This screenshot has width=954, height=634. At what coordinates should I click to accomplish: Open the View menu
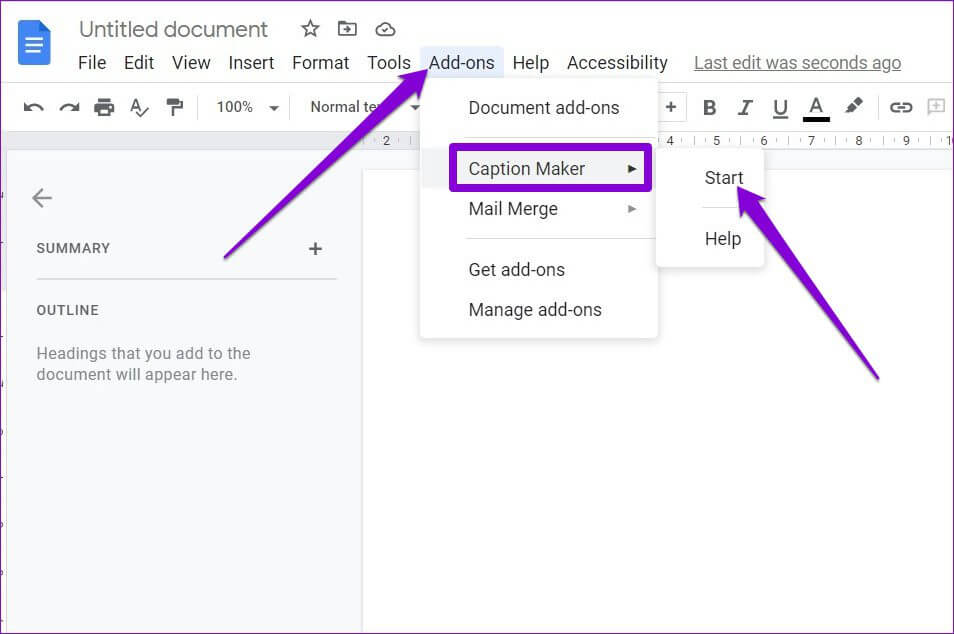coord(191,63)
